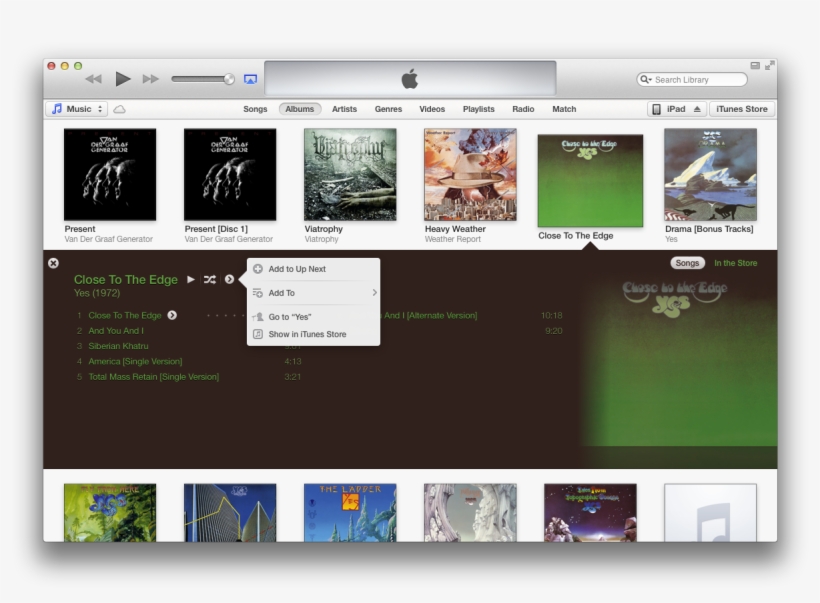Switch to the Songs tab
820x603 pixels.
coord(255,109)
